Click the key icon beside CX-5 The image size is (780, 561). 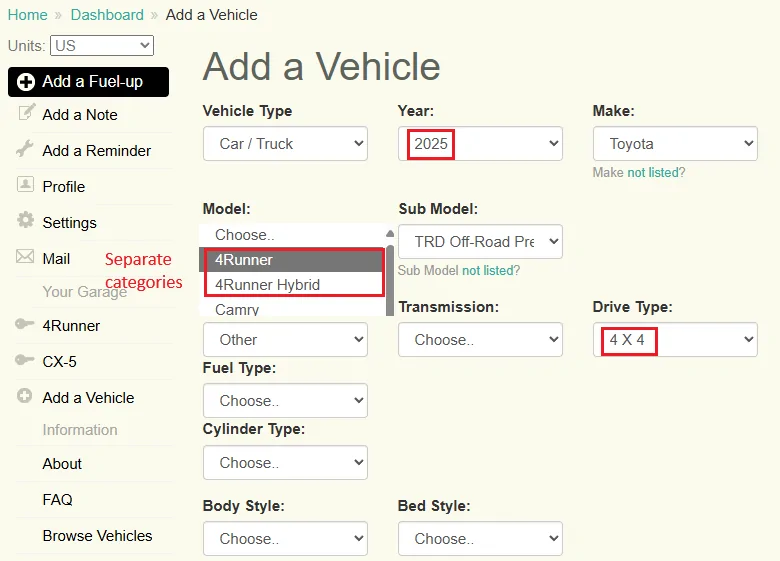point(26,361)
